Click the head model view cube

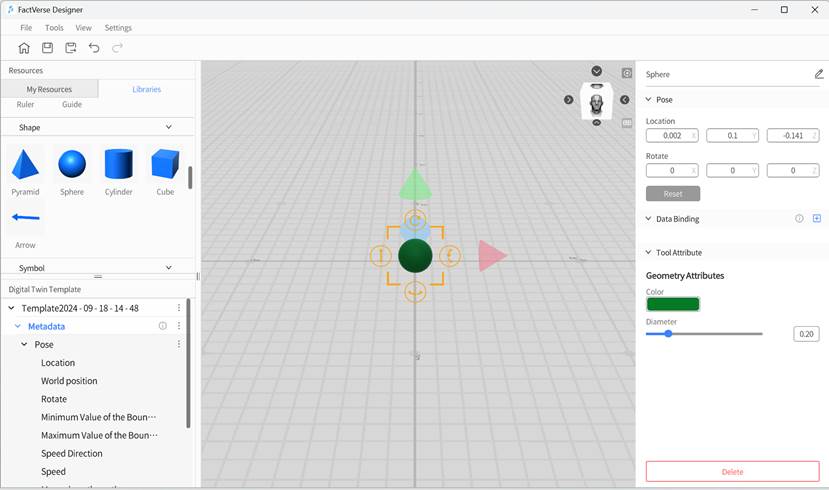pyautogui.click(x=596, y=103)
